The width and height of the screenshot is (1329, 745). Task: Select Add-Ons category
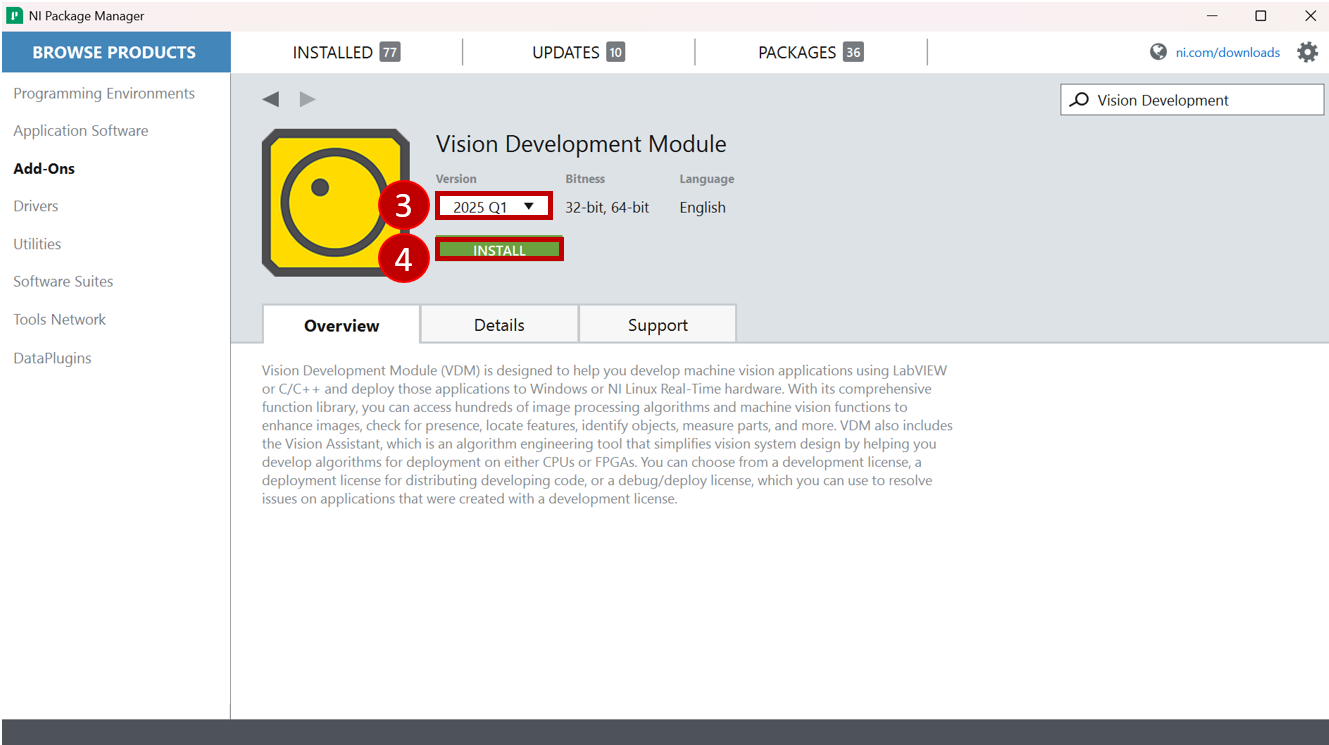44,168
